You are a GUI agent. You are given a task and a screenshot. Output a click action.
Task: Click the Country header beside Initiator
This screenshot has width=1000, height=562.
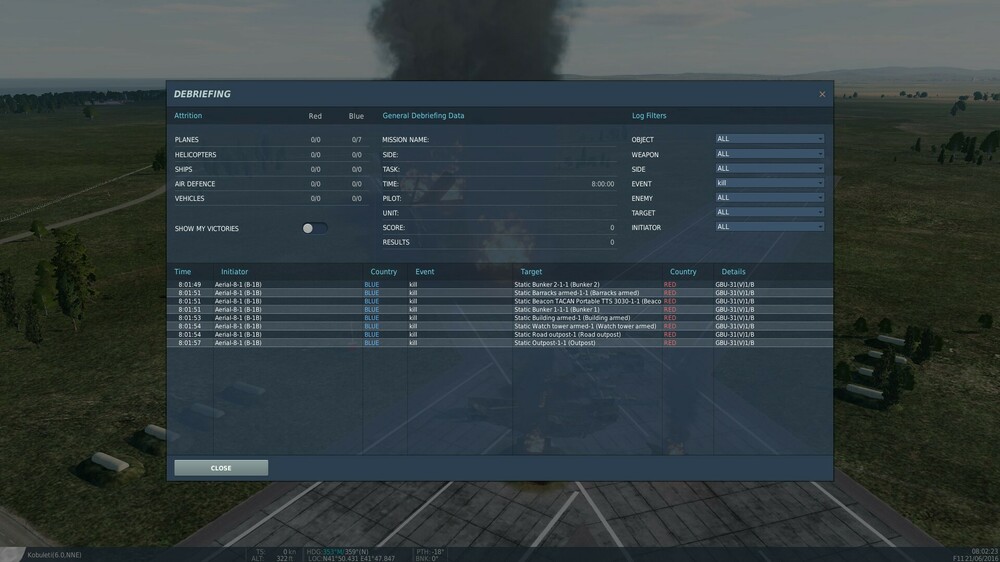(383, 272)
